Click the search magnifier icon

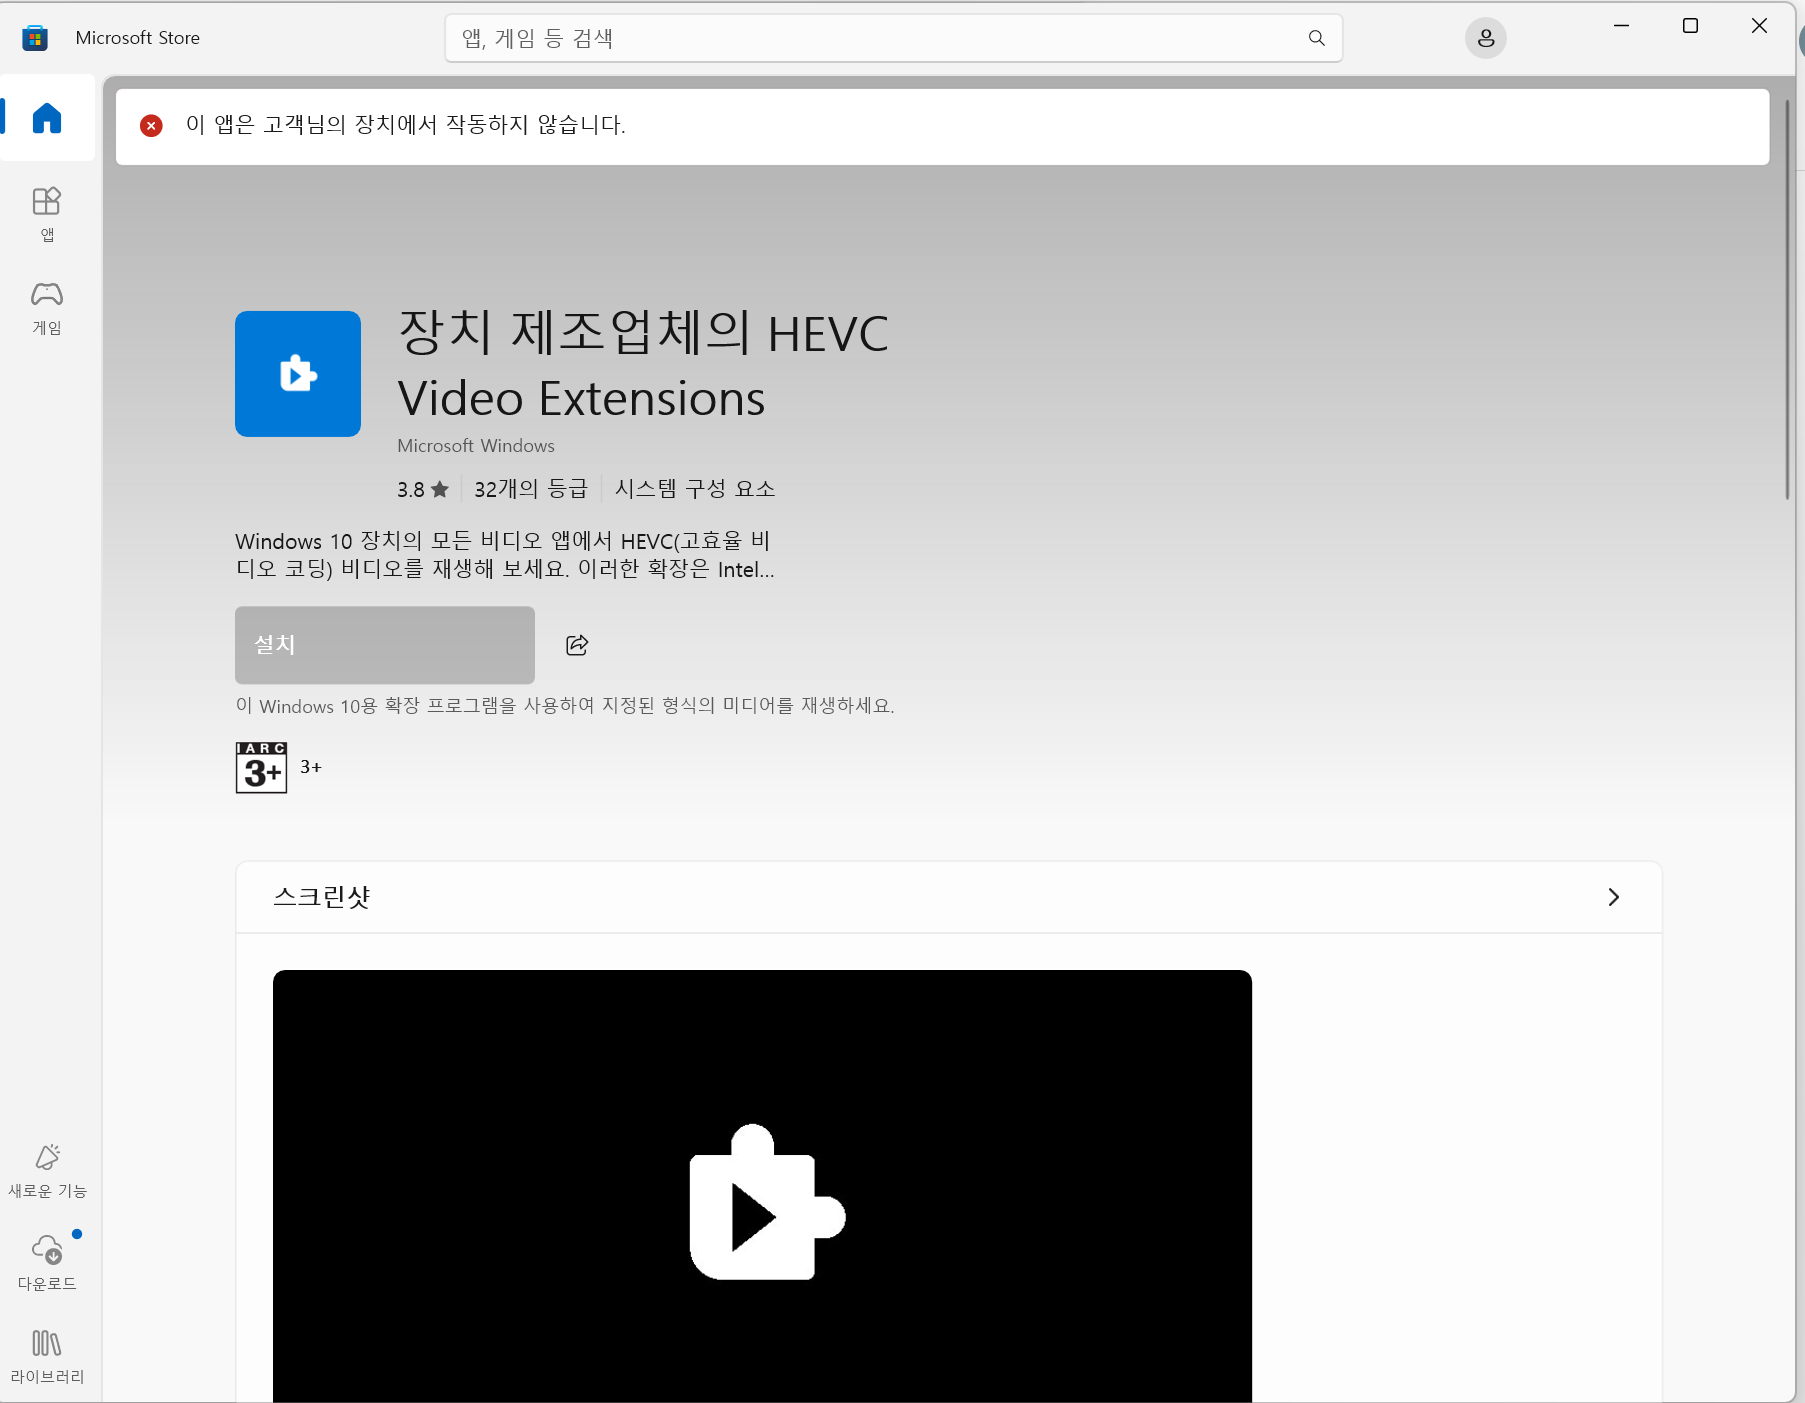tap(1316, 38)
